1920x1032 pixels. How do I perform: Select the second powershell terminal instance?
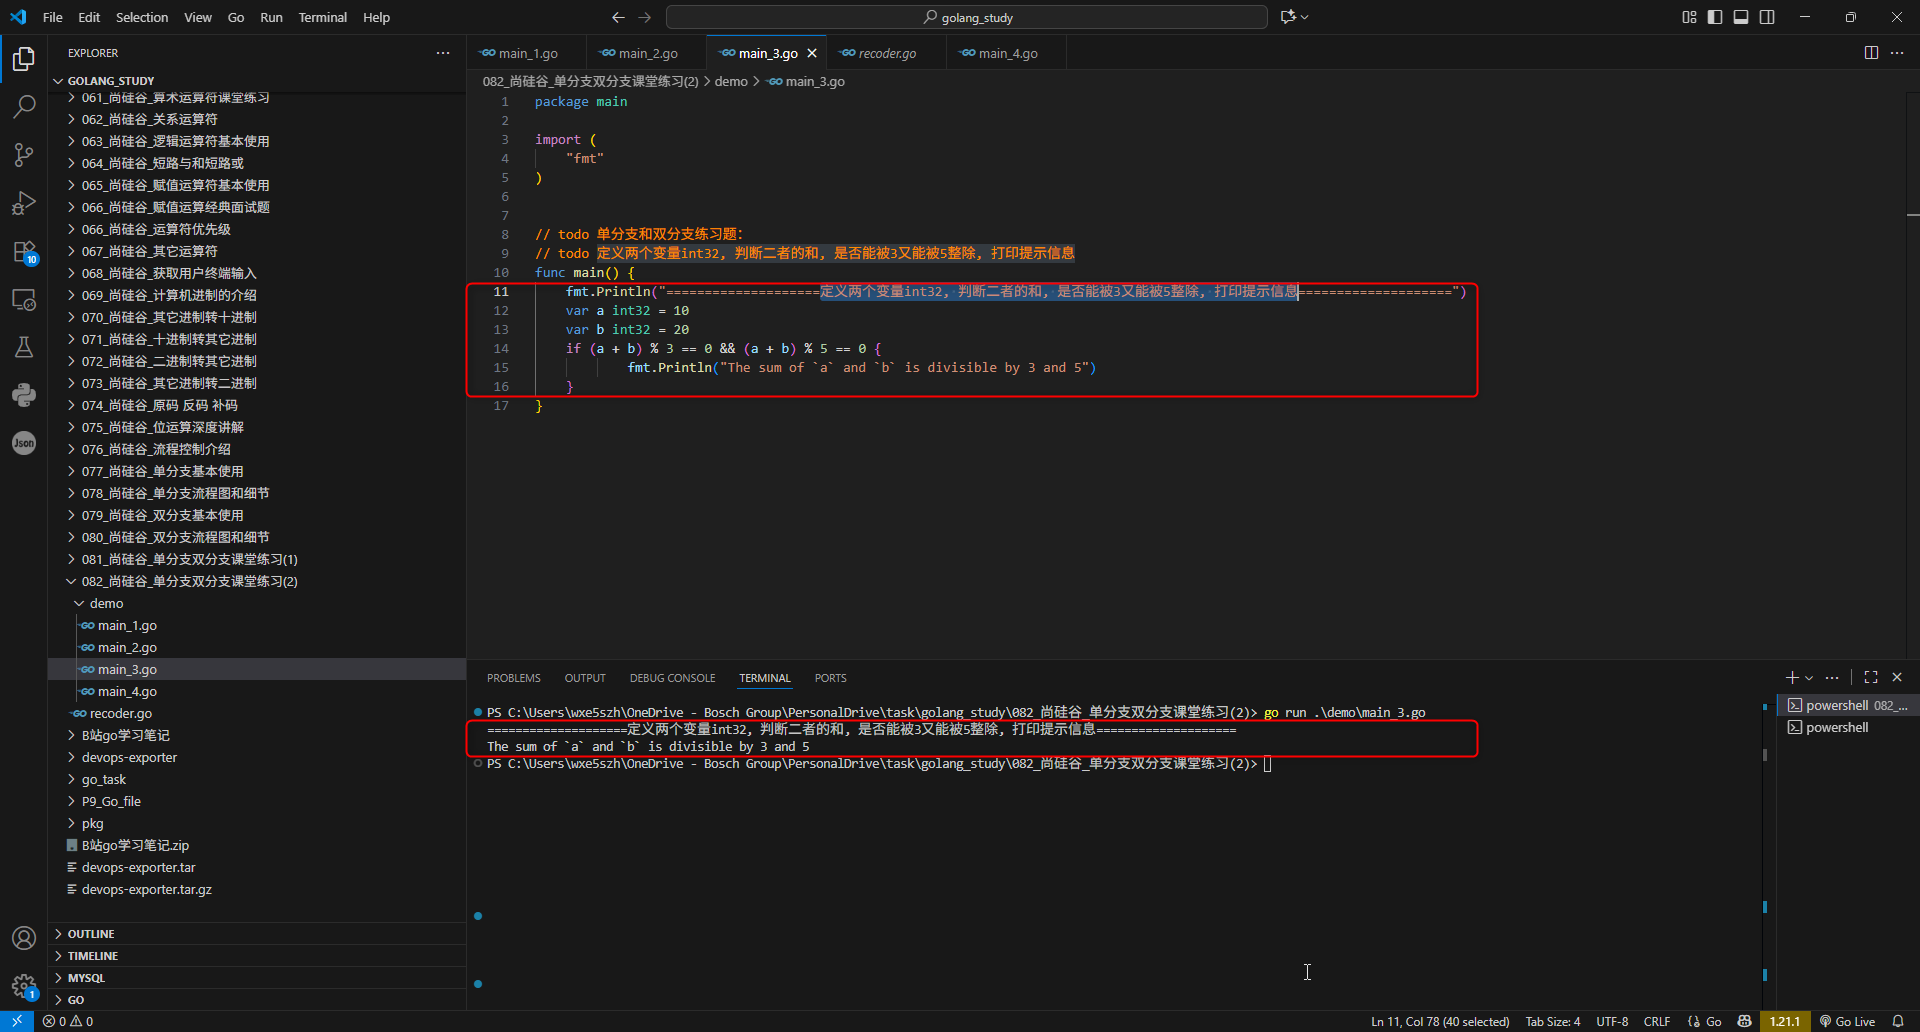pyautogui.click(x=1848, y=727)
